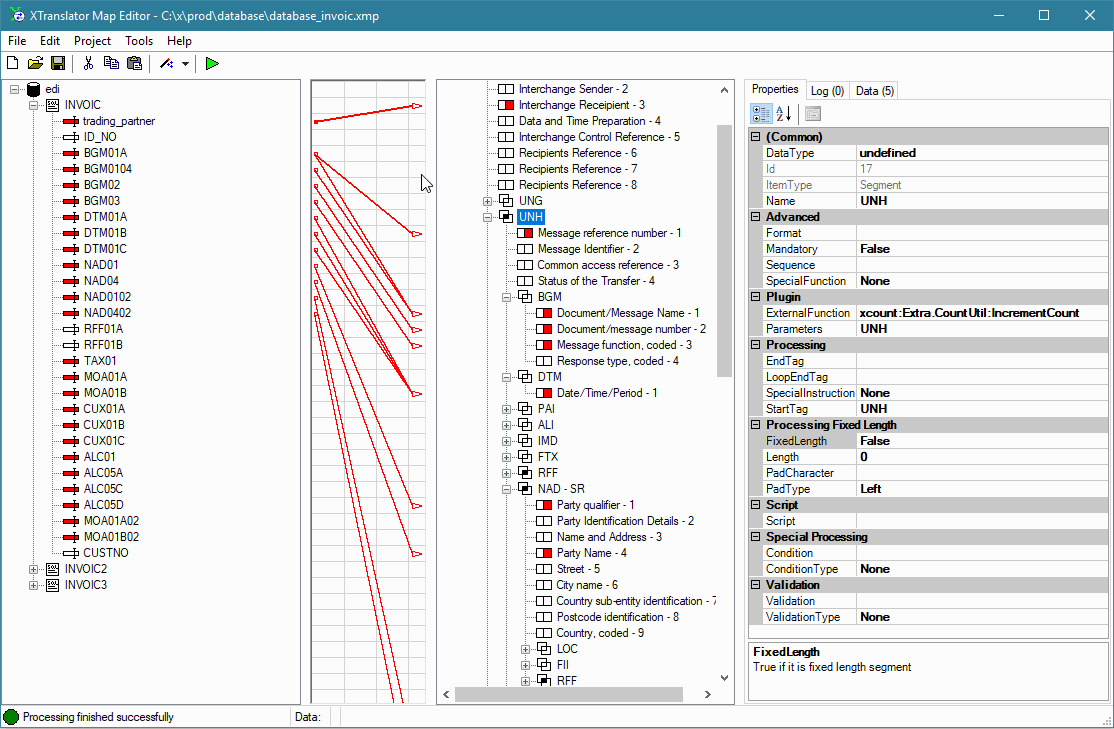Cut the selected item
This screenshot has height=729, width=1114.
88,63
